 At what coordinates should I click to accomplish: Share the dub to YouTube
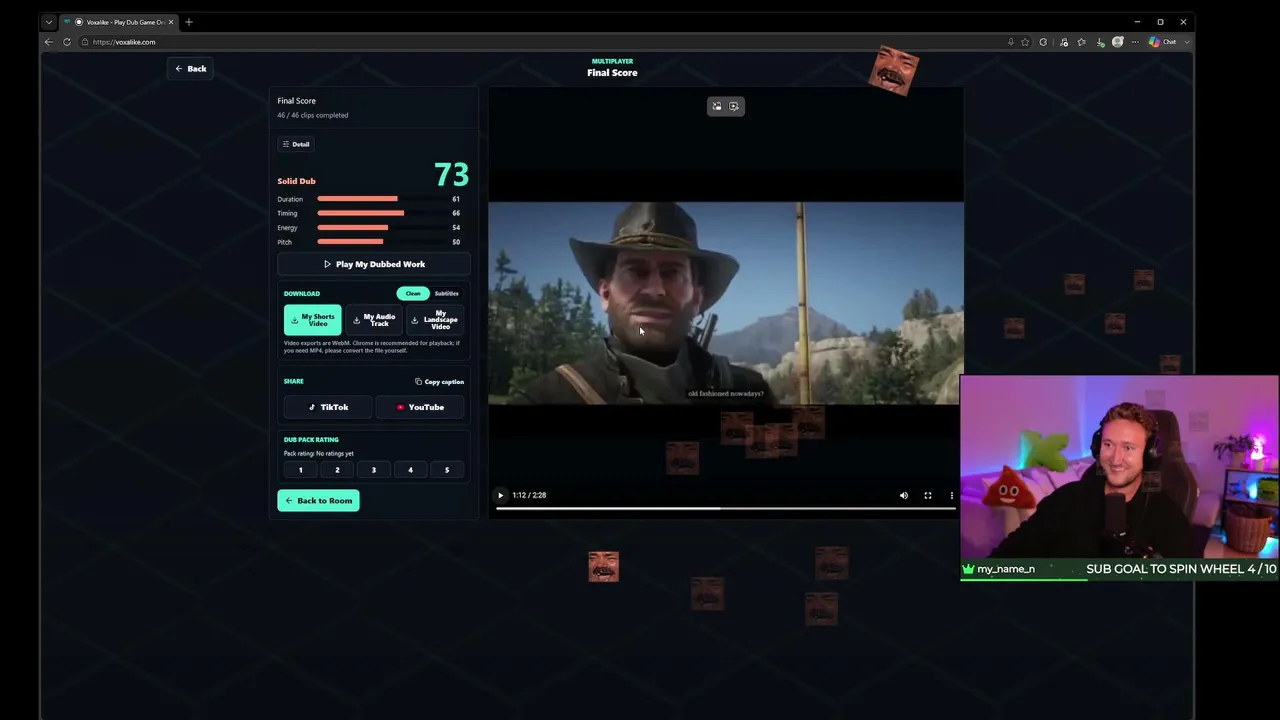point(420,407)
